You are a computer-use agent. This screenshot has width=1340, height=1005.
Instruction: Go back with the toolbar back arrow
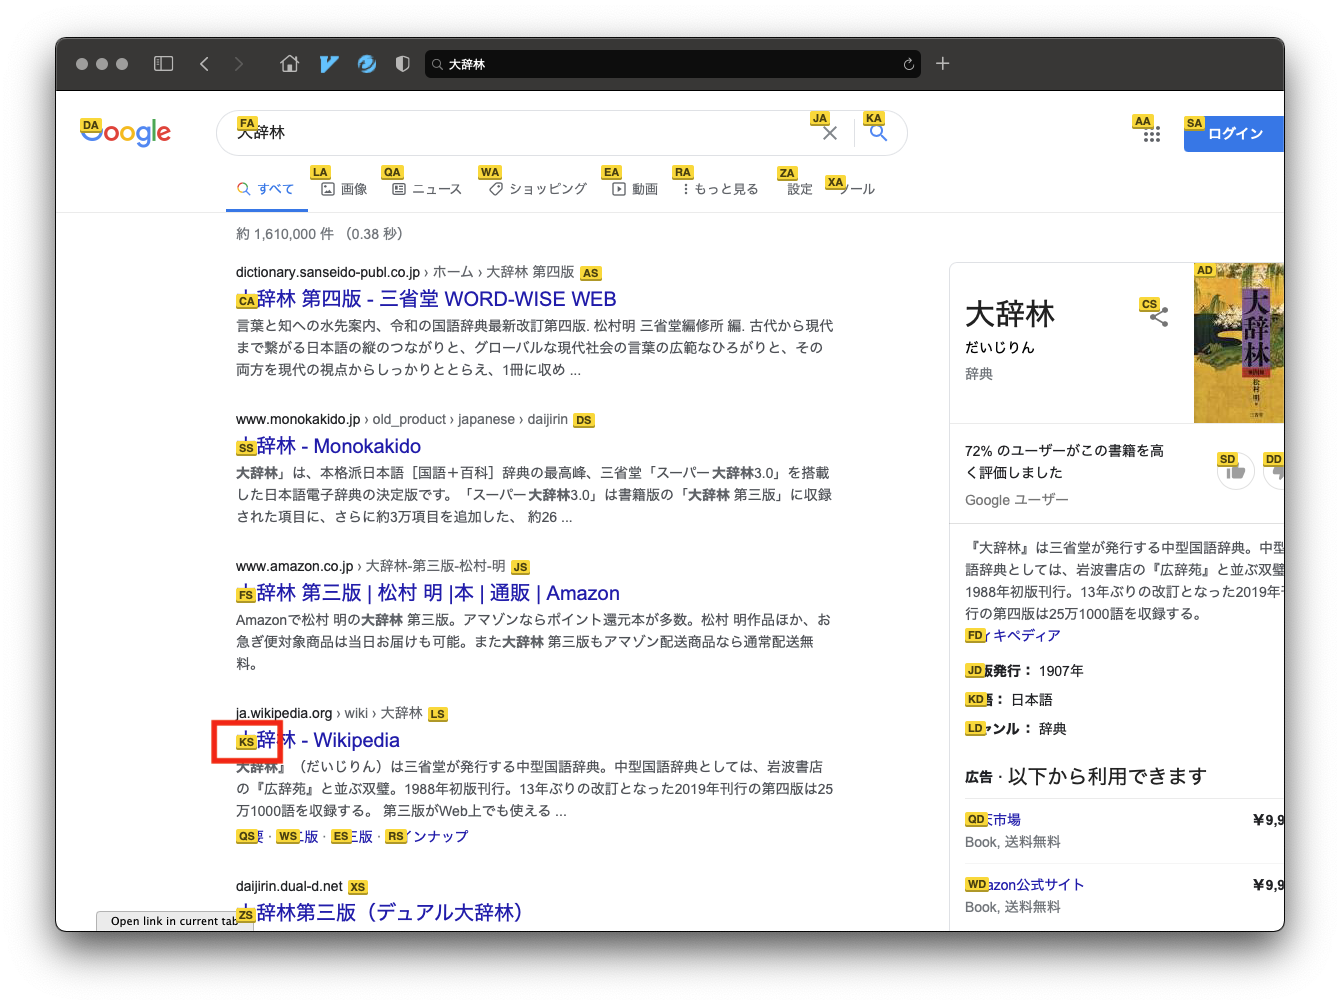(x=204, y=64)
